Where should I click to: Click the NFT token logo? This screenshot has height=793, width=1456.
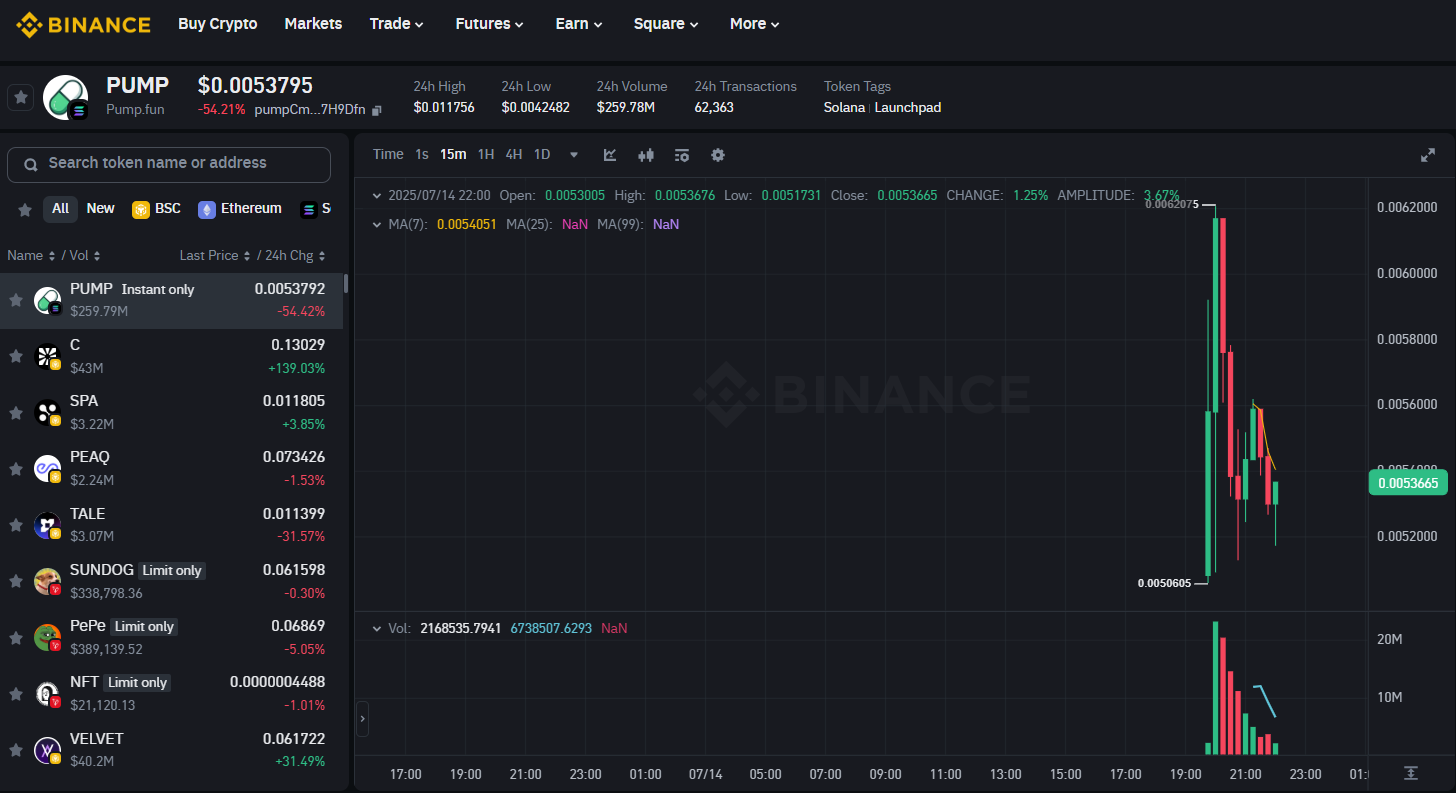tap(48, 694)
